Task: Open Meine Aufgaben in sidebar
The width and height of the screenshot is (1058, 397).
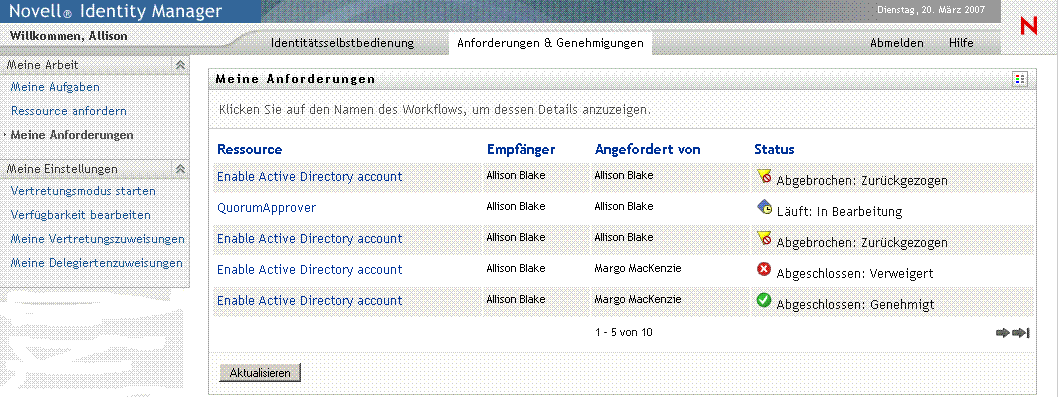Action: [x=55, y=87]
